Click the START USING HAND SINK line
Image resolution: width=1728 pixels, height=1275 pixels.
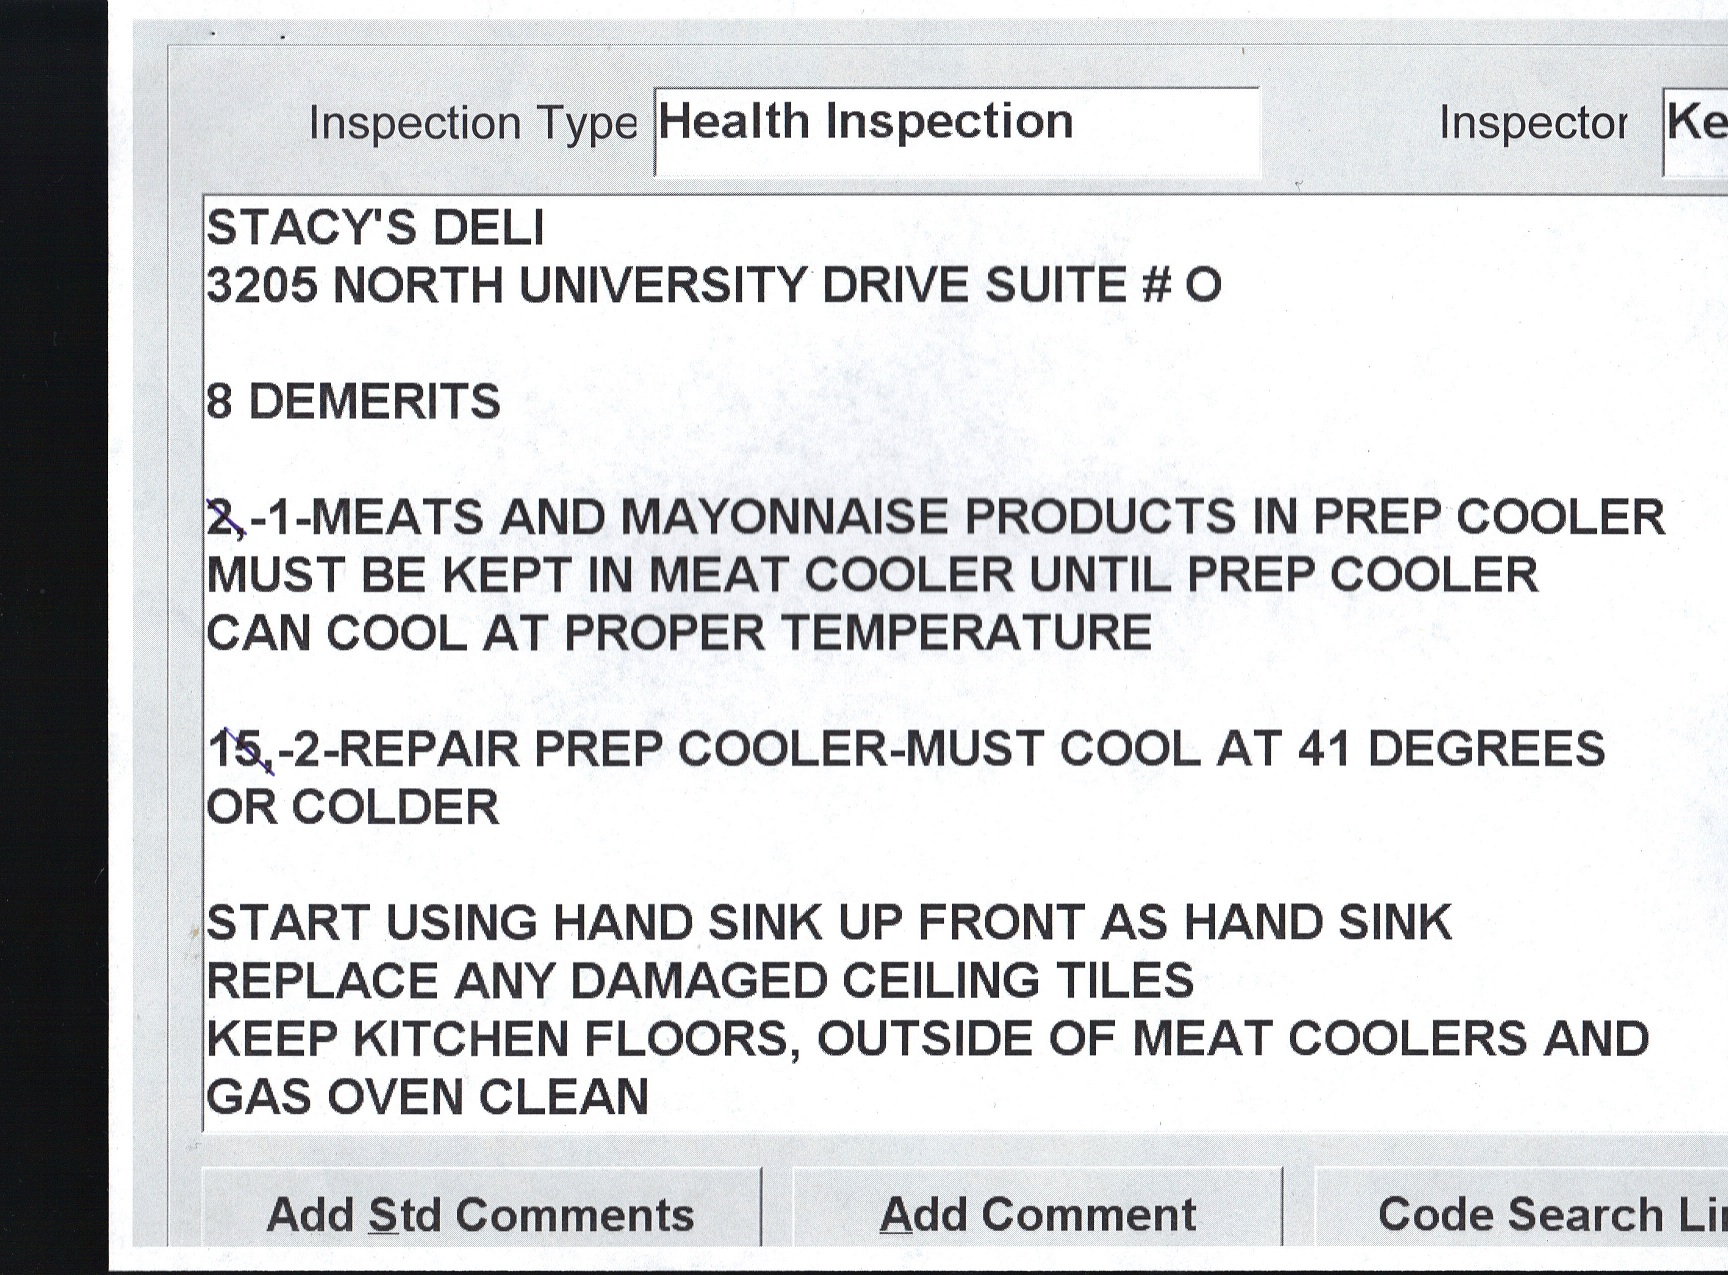[828, 923]
